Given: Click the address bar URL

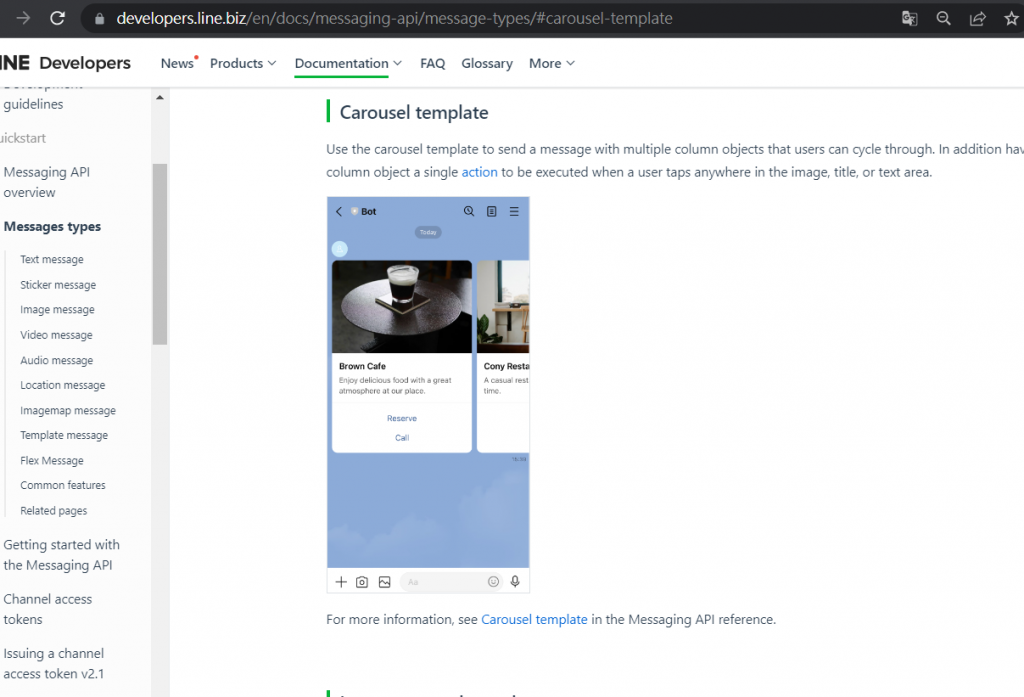Looking at the screenshot, I should [x=394, y=18].
